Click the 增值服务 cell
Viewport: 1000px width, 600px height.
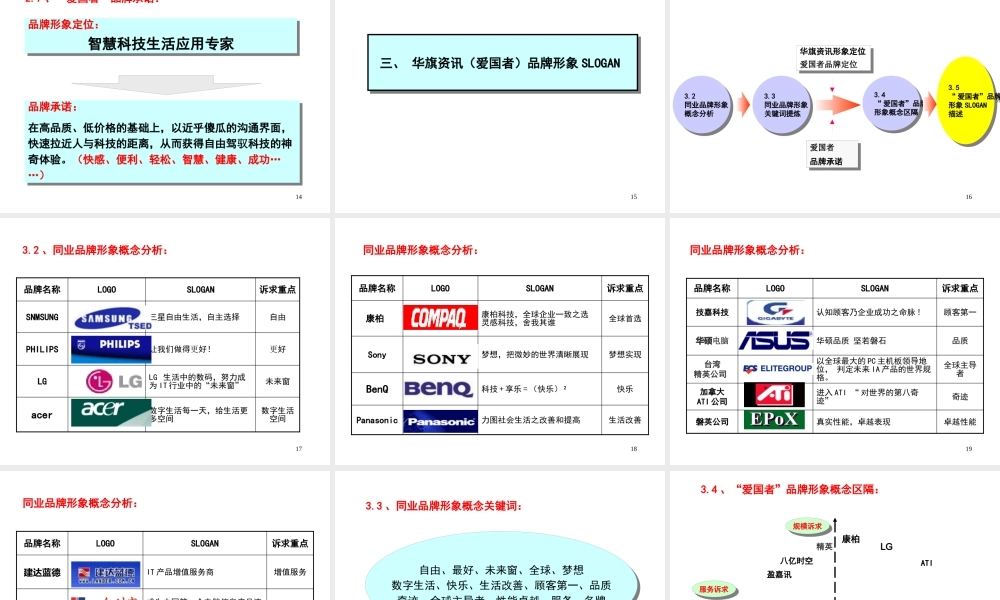point(290,573)
